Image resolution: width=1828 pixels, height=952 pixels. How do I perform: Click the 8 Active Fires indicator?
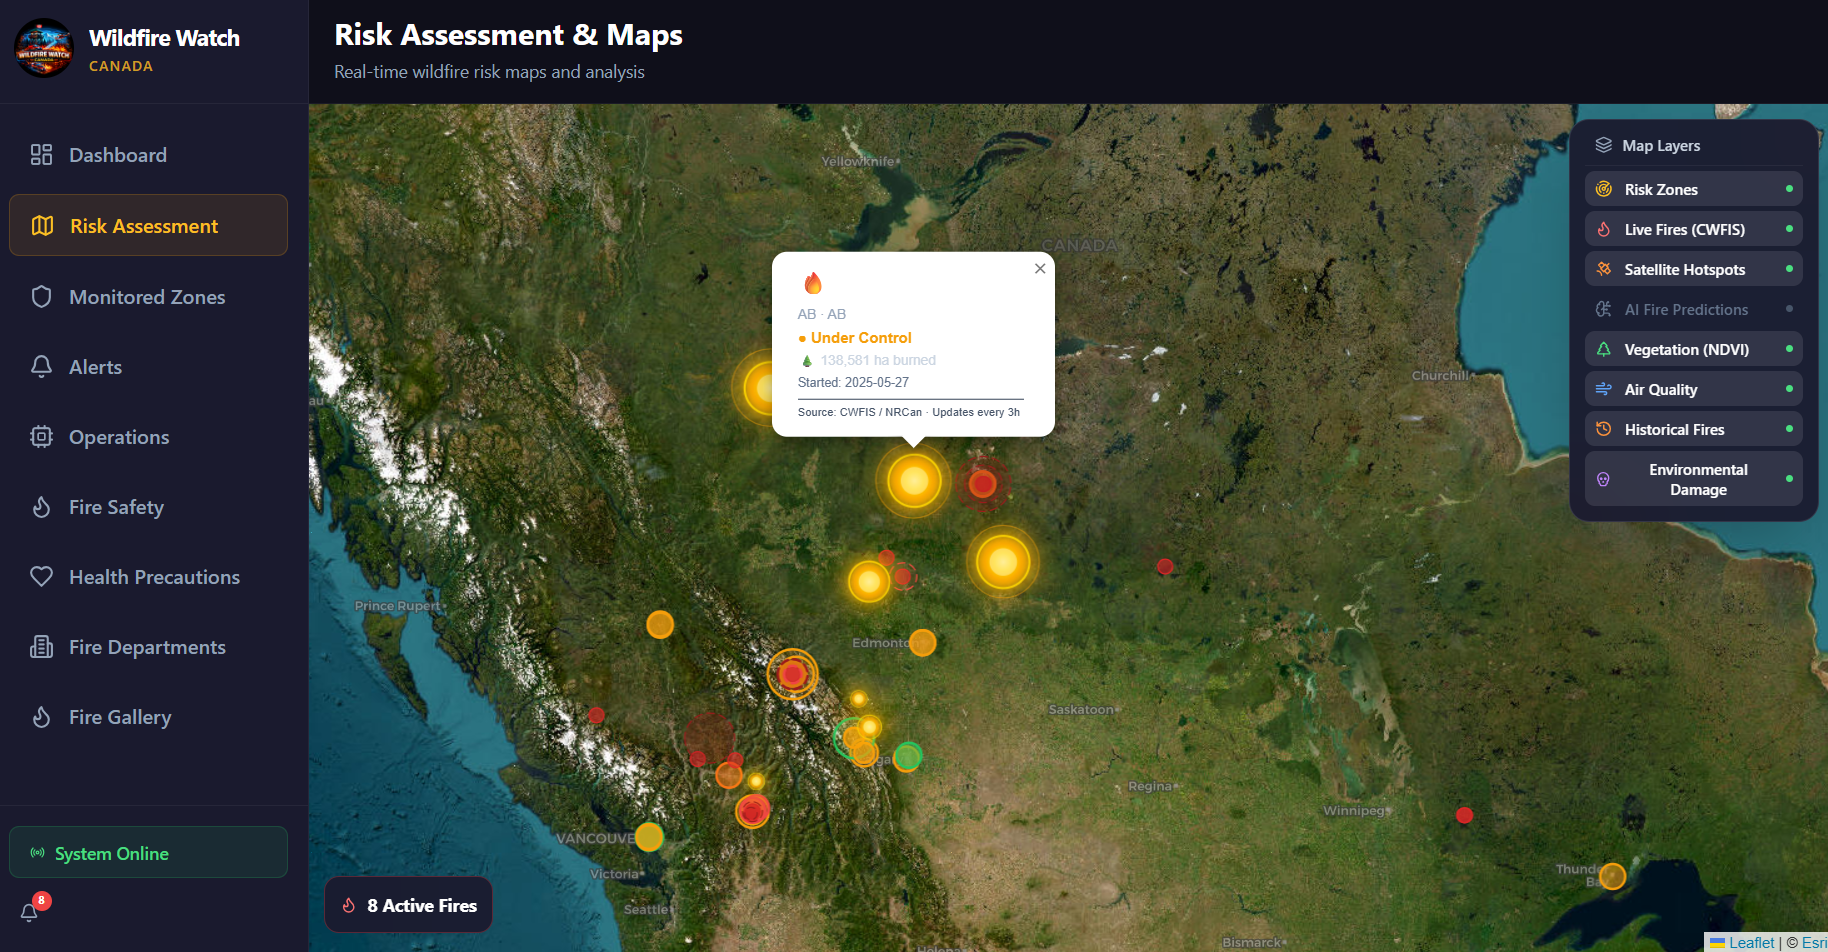point(408,905)
